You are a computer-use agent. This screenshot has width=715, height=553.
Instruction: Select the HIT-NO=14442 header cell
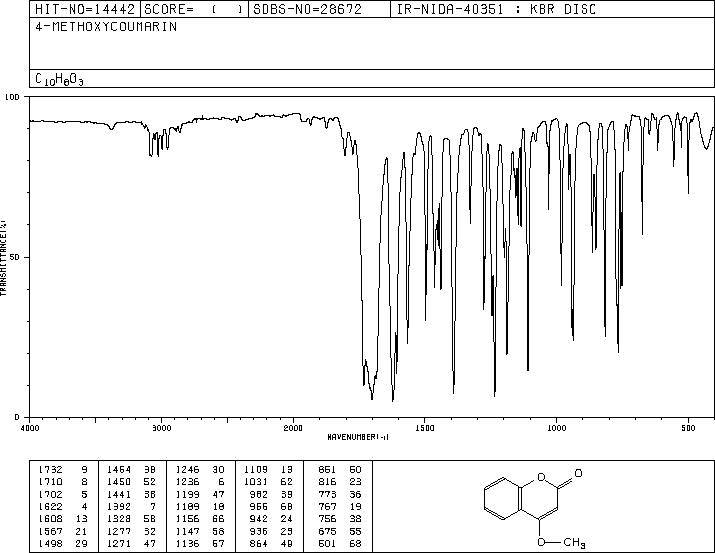pyautogui.click(x=85, y=9)
